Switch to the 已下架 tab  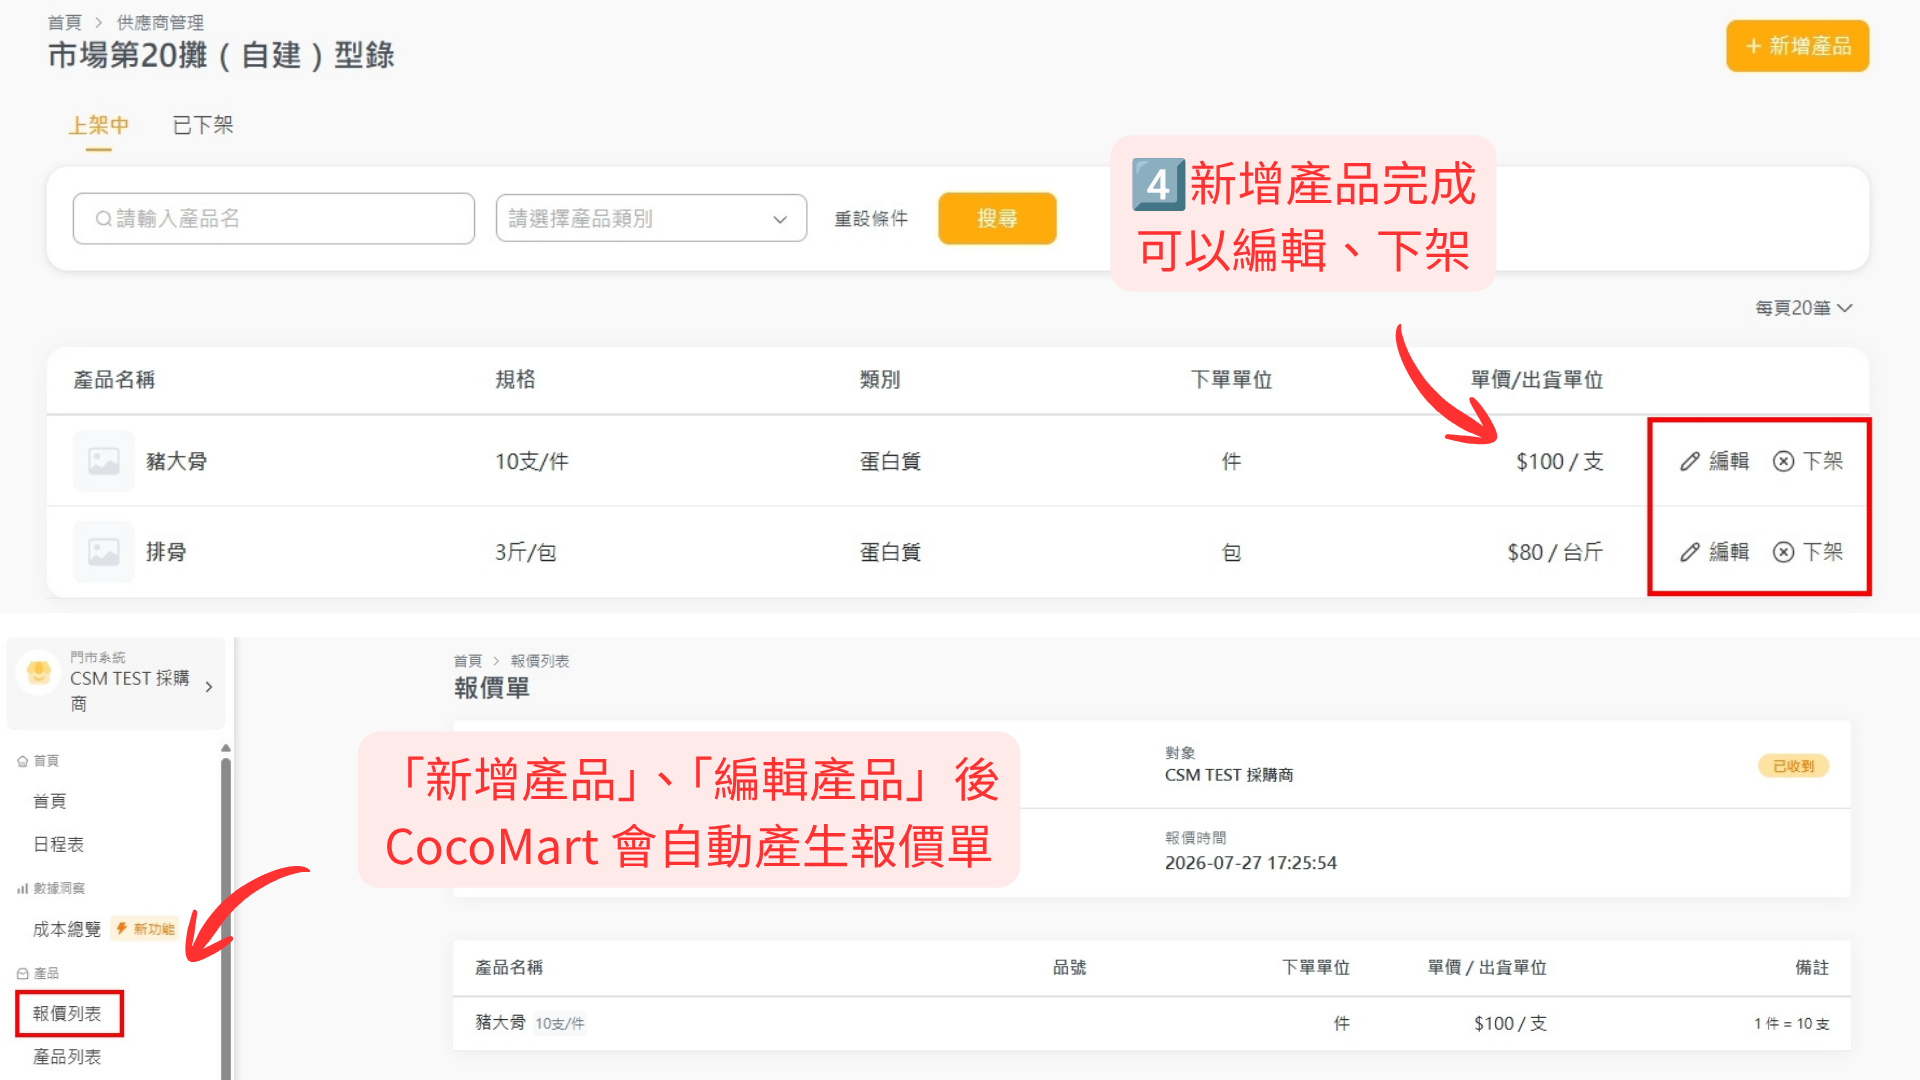(x=203, y=125)
